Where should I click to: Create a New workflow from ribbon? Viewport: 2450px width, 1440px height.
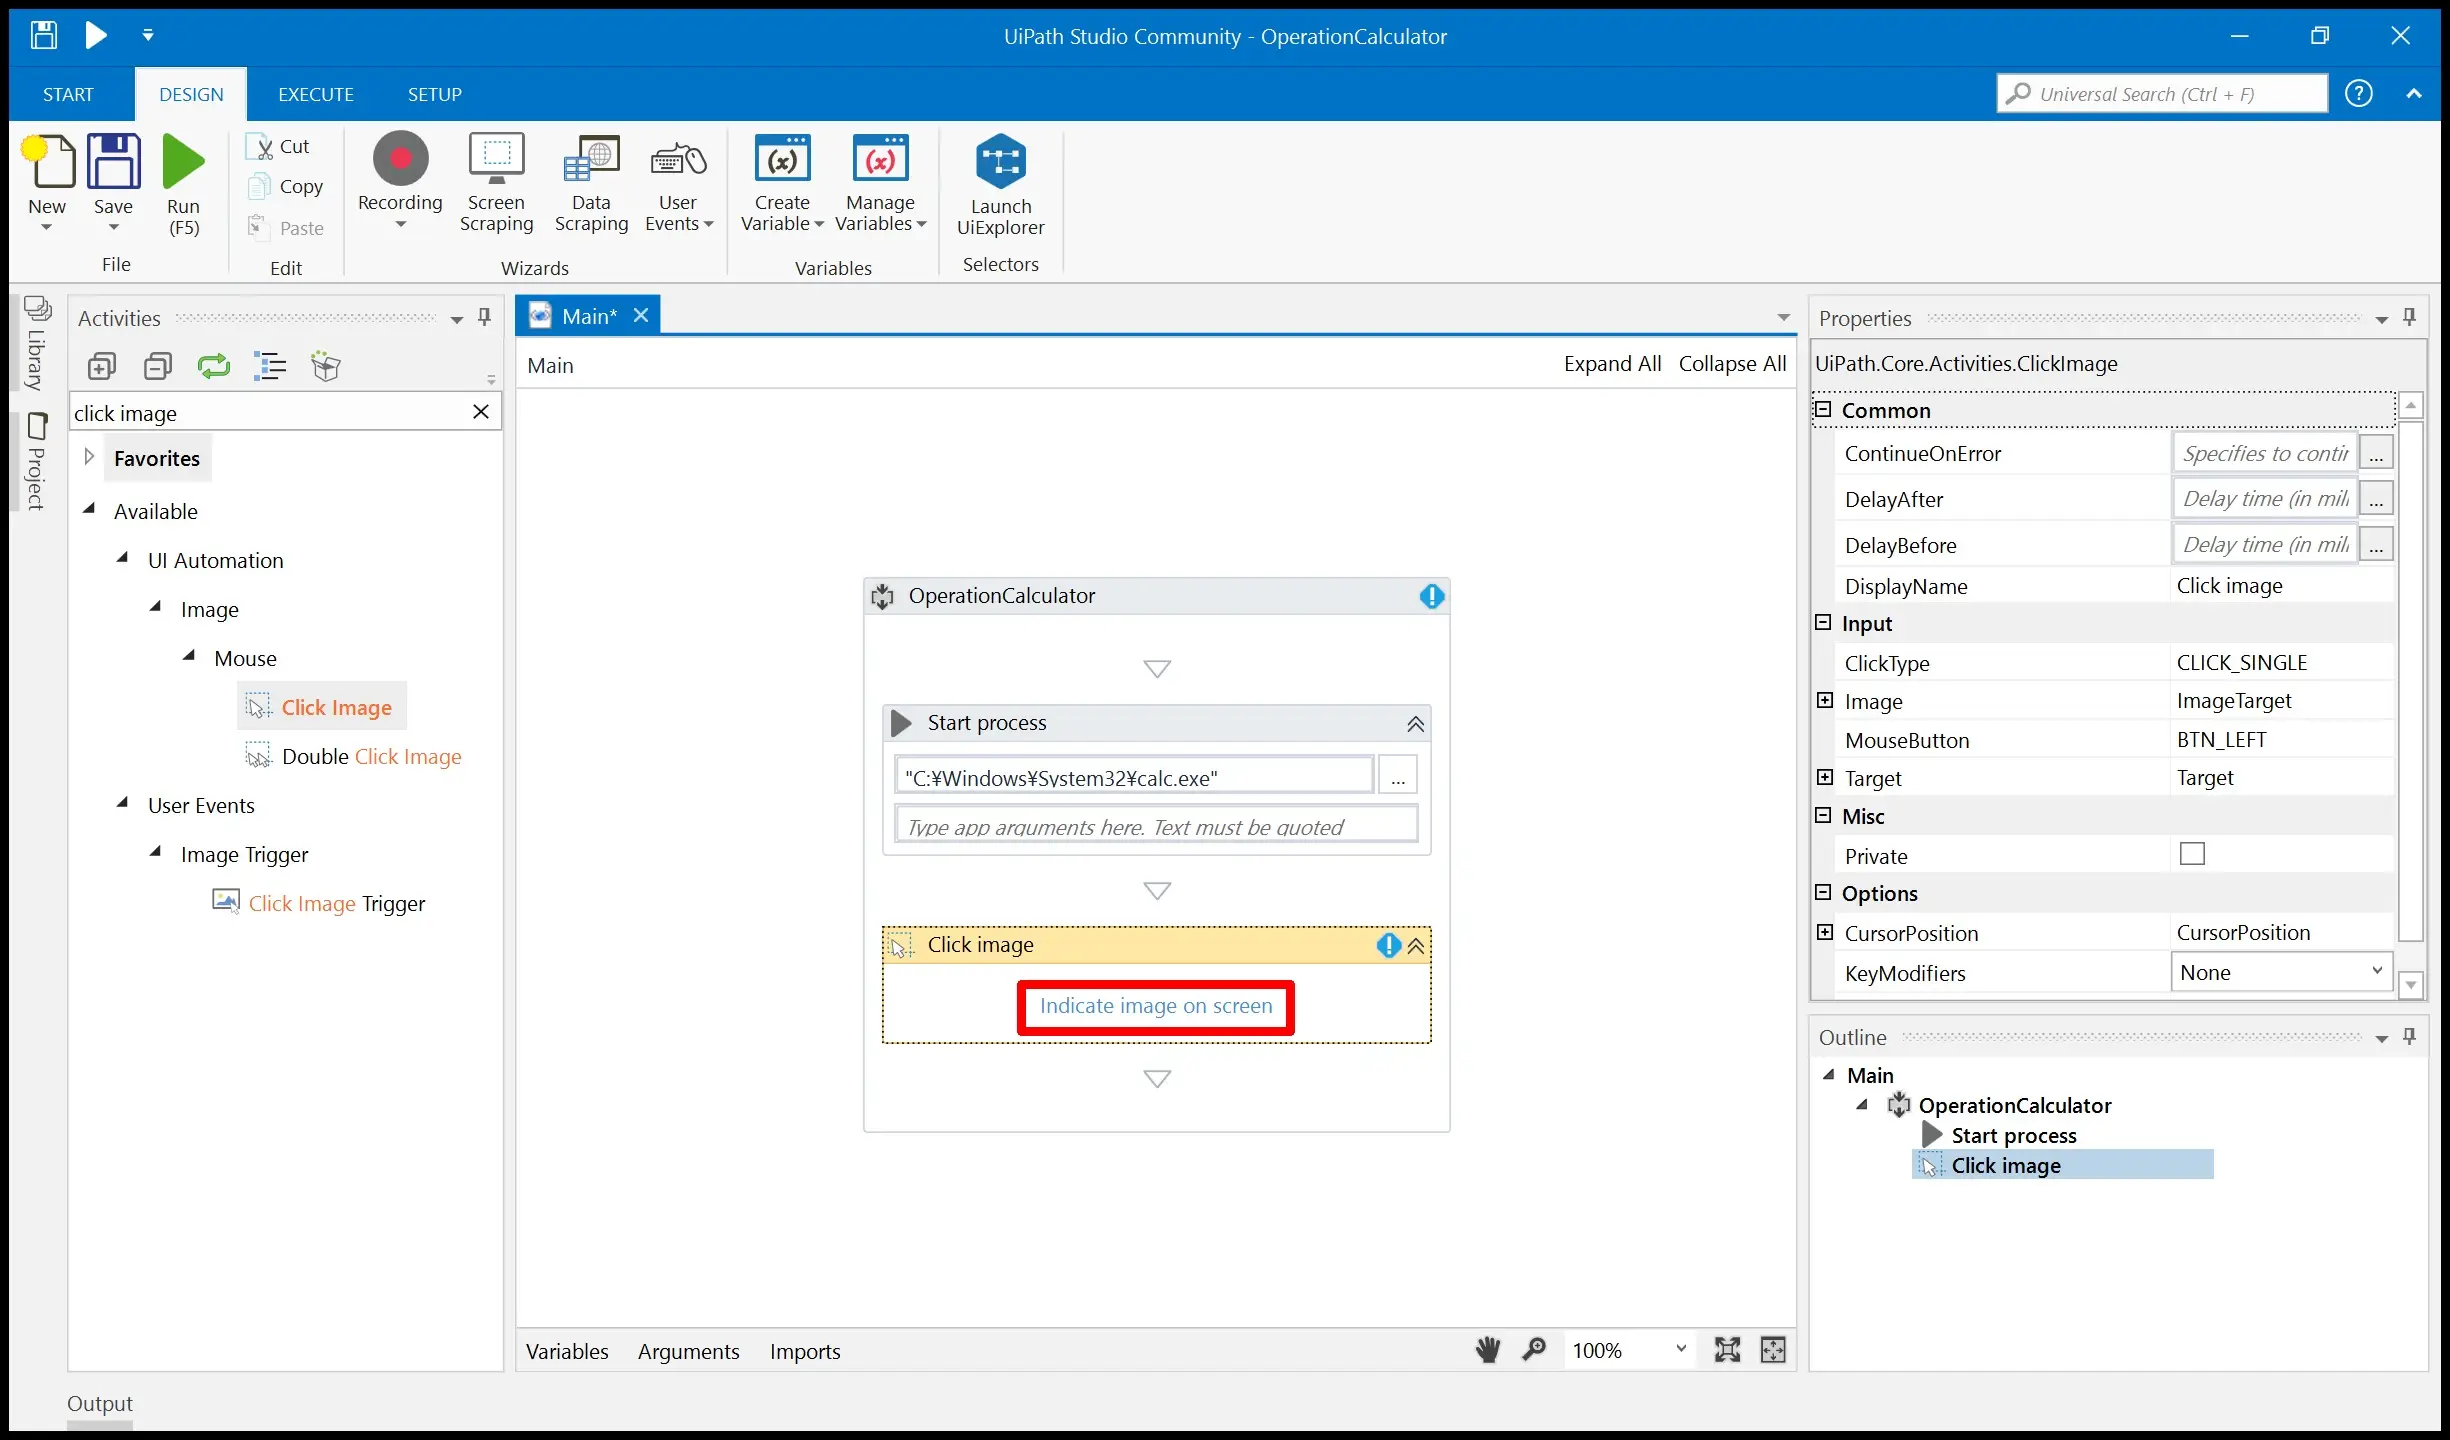point(47,183)
